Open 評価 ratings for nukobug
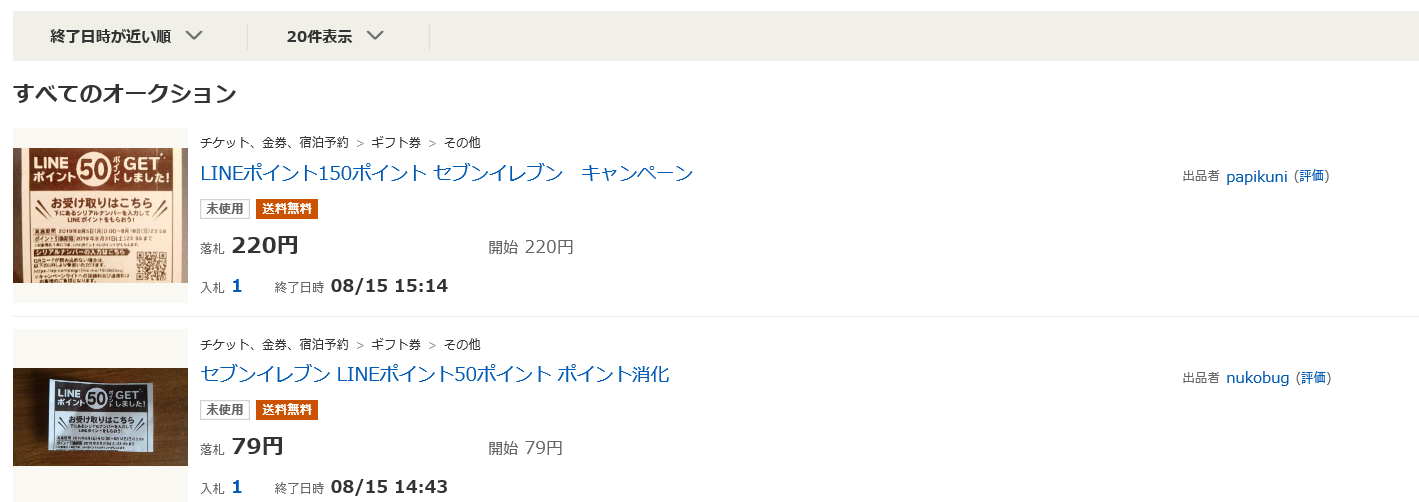 coord(1314,378)
